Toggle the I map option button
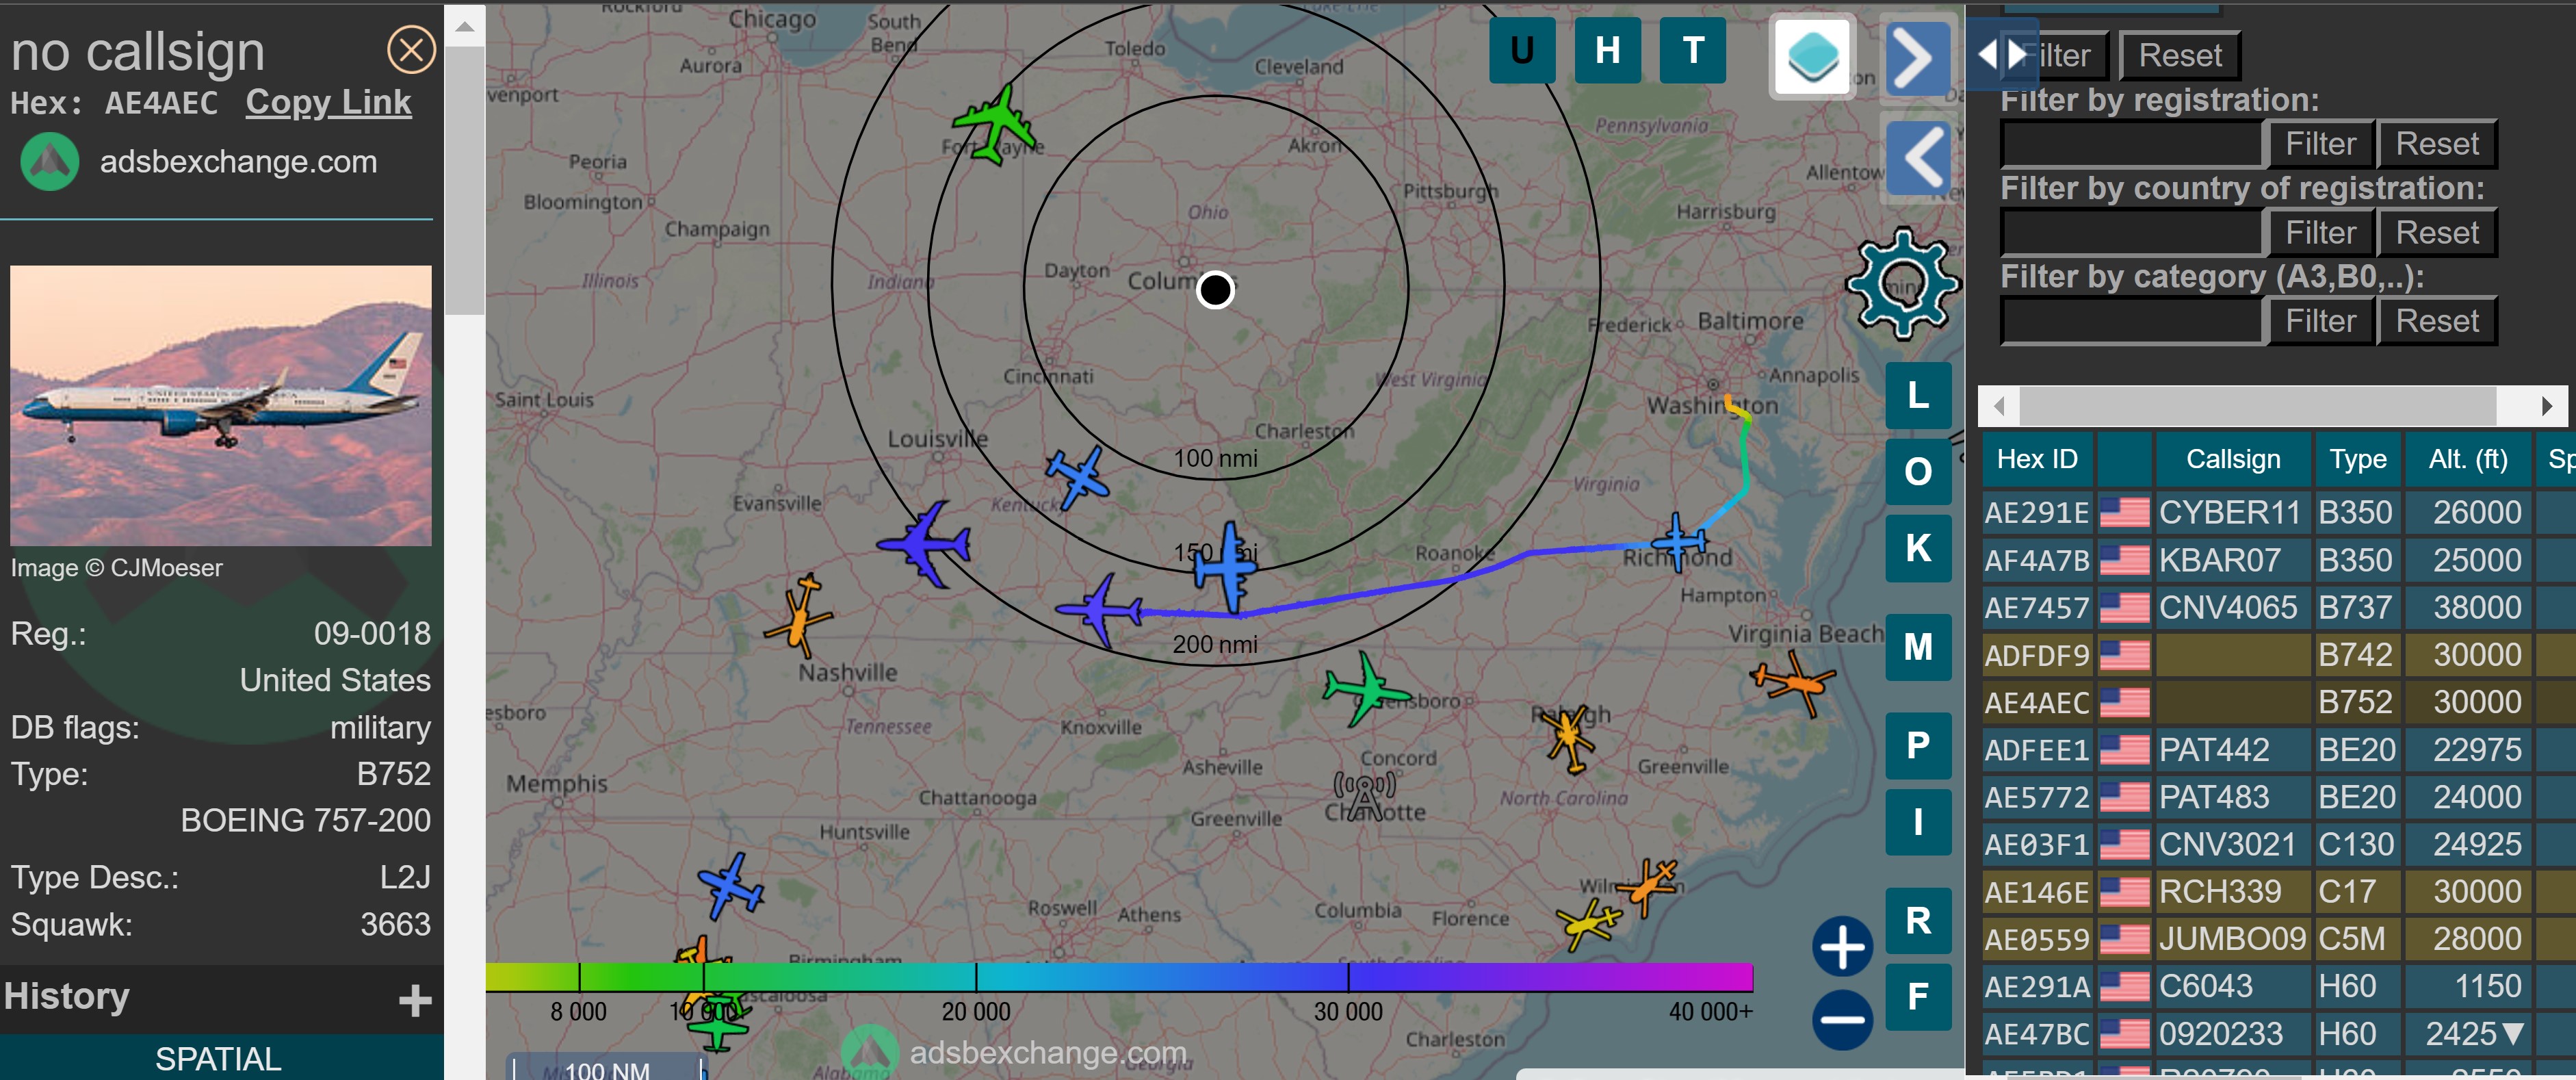Image resolution: width=2576 pixels, height=1080 pixels. (x=1918, y=822)
